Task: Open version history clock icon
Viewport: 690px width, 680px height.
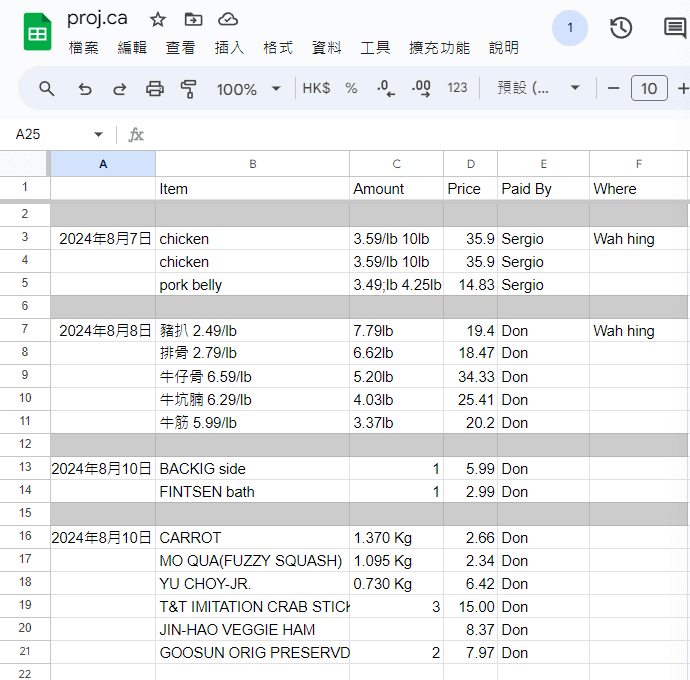Action: pos(621,28)
